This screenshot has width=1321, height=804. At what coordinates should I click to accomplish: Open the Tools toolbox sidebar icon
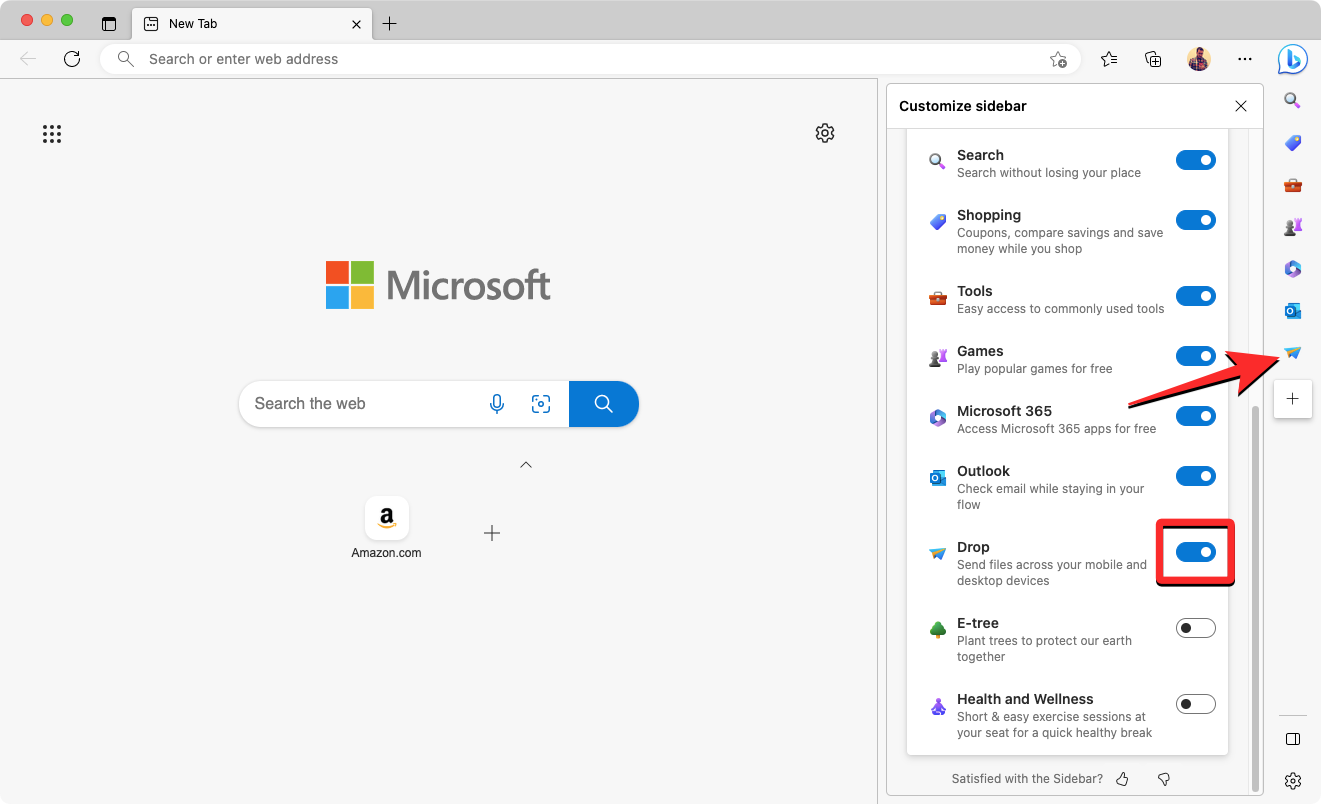(x=1292, y=185)
